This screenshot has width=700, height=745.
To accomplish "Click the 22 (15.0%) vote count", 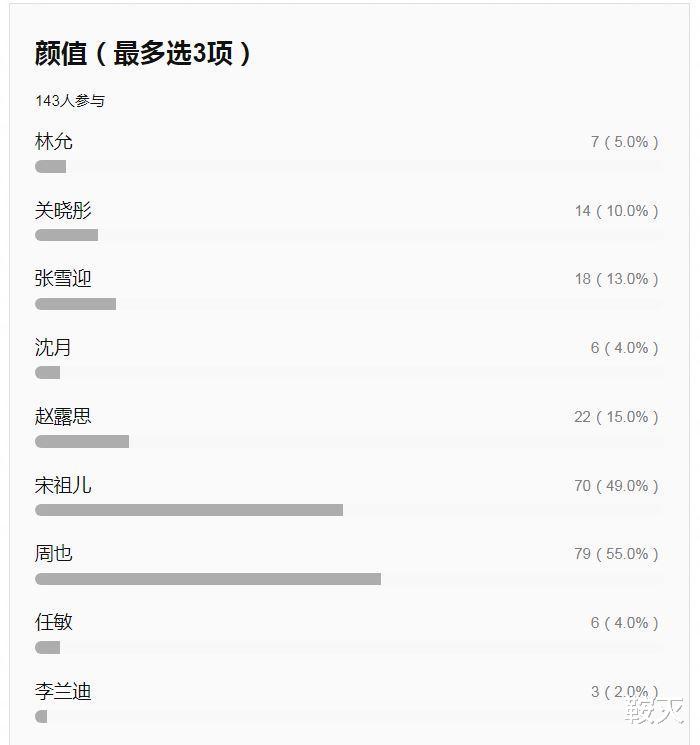I will coord(616,417).
